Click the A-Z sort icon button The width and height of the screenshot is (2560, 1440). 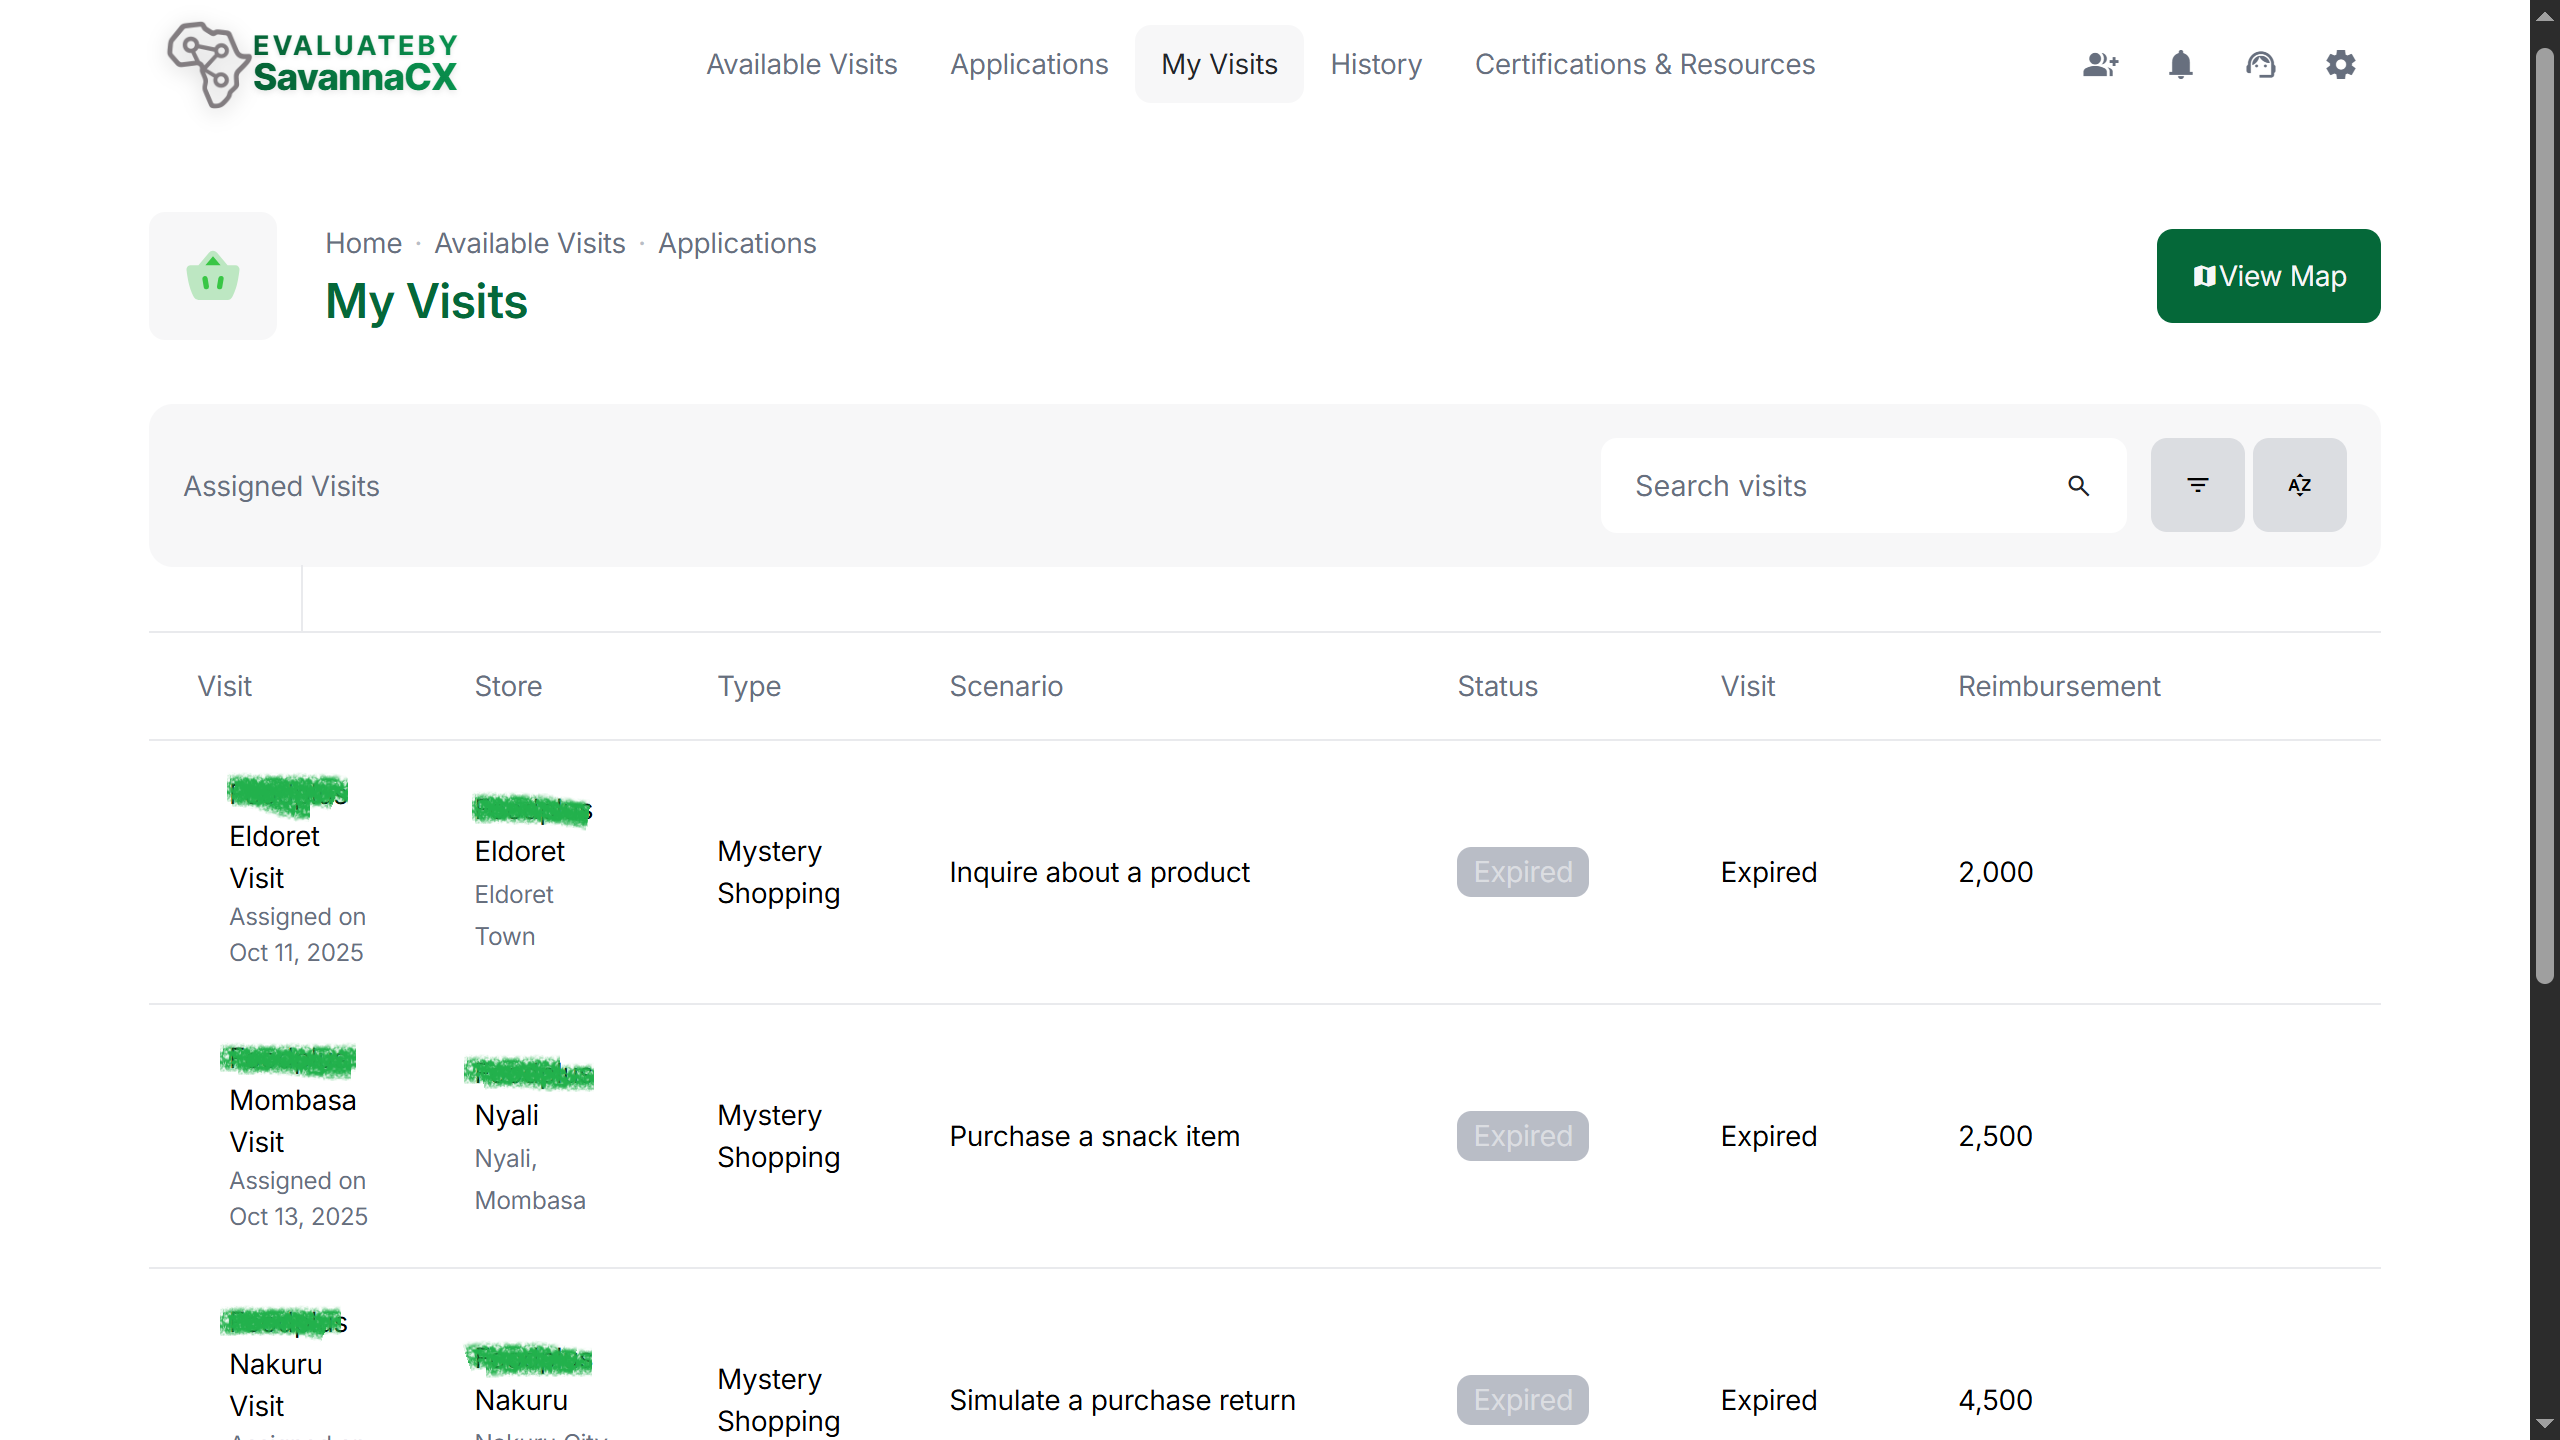(2299, 485)
